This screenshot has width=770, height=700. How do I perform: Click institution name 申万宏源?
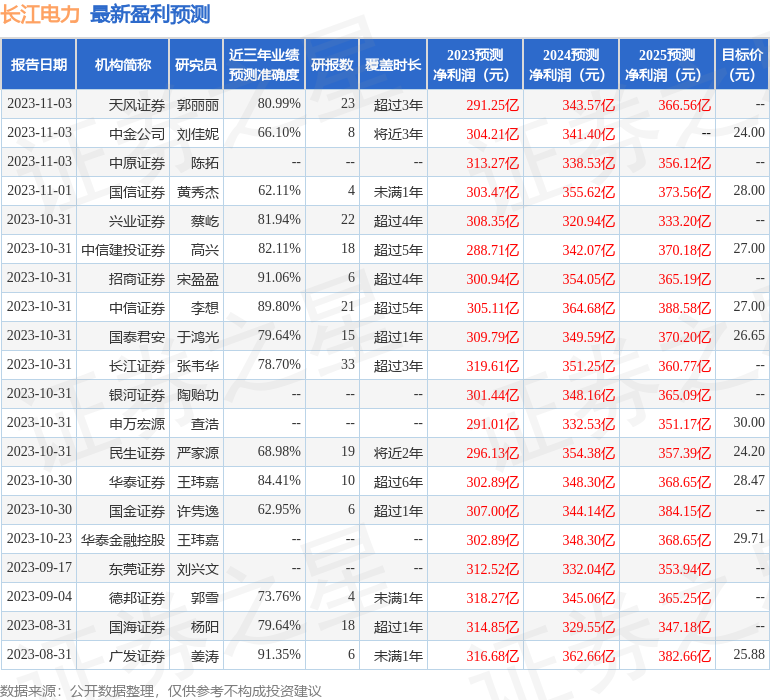137,423
